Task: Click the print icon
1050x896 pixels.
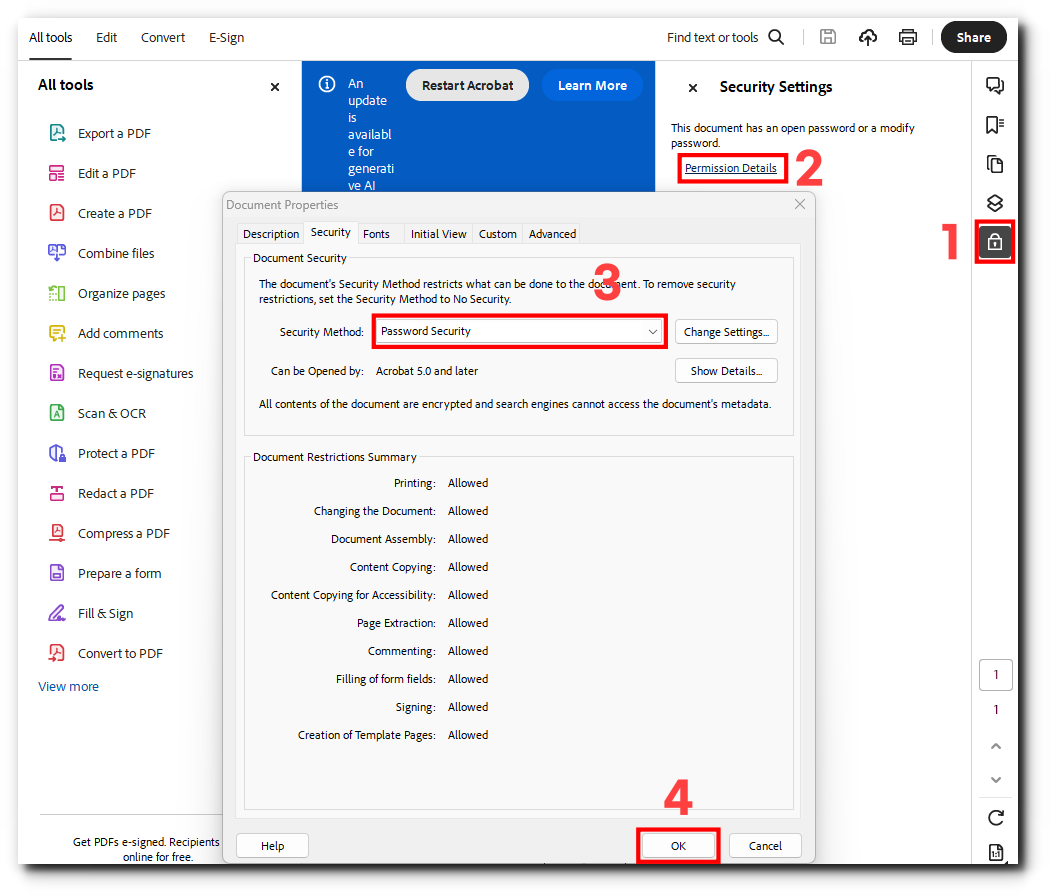Action: click(907, 38)
